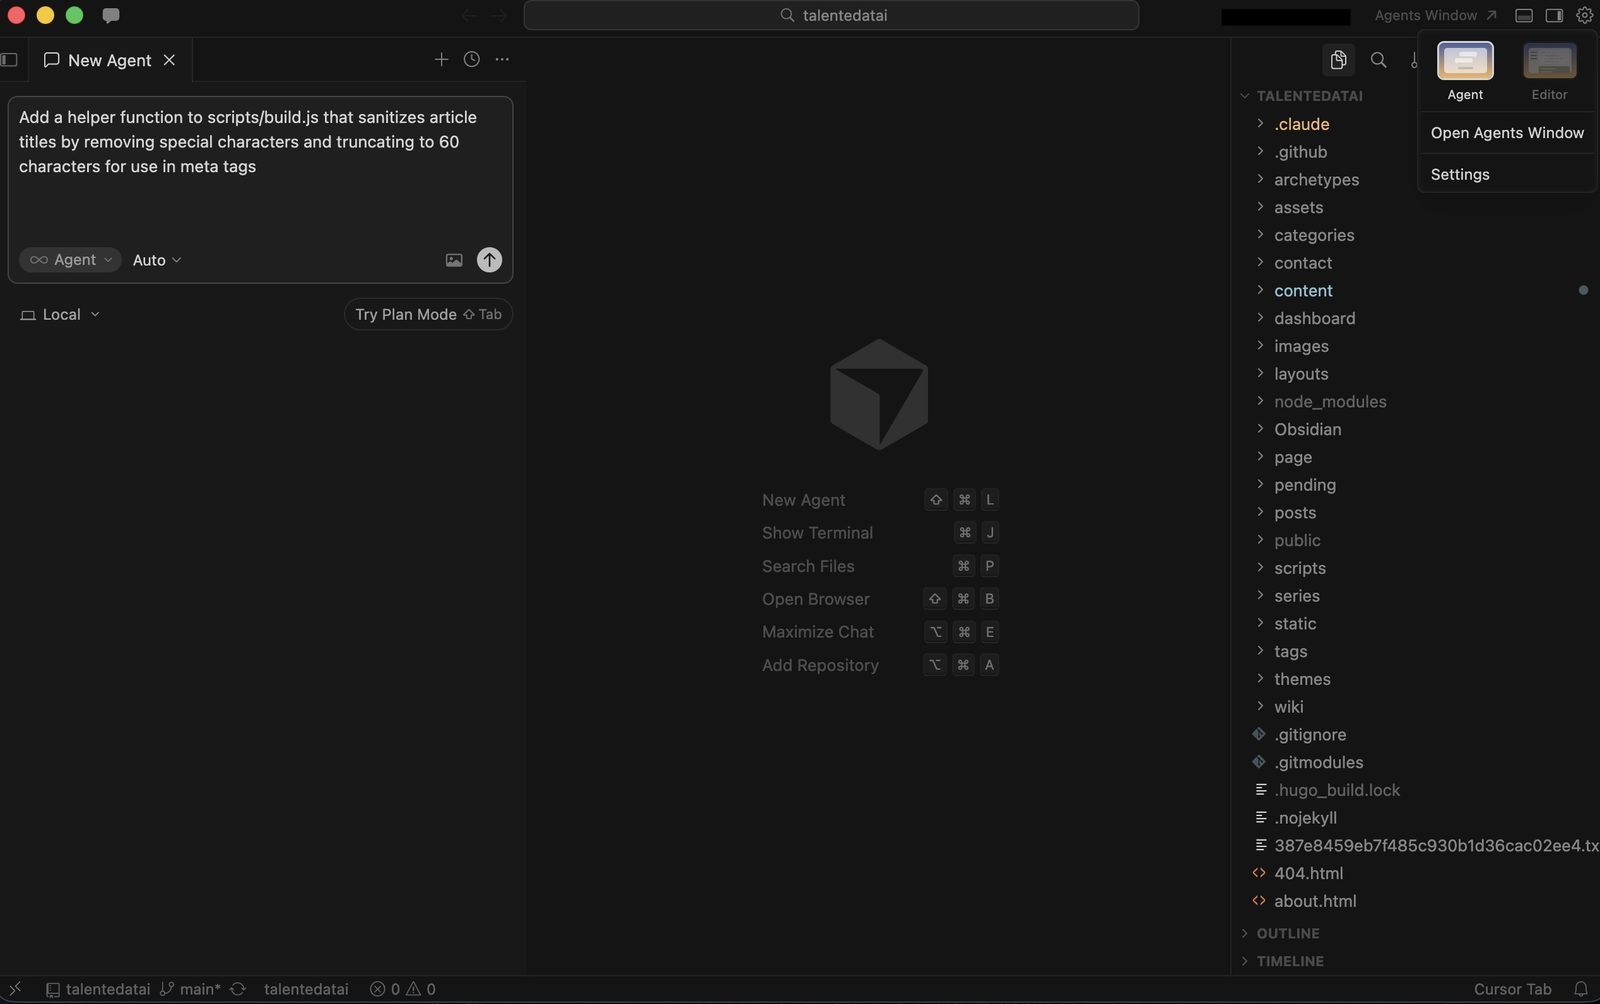The height and width of the screenshot is (1004, 1600).
Task: Select the Editor layout option
Action: 1548,68
